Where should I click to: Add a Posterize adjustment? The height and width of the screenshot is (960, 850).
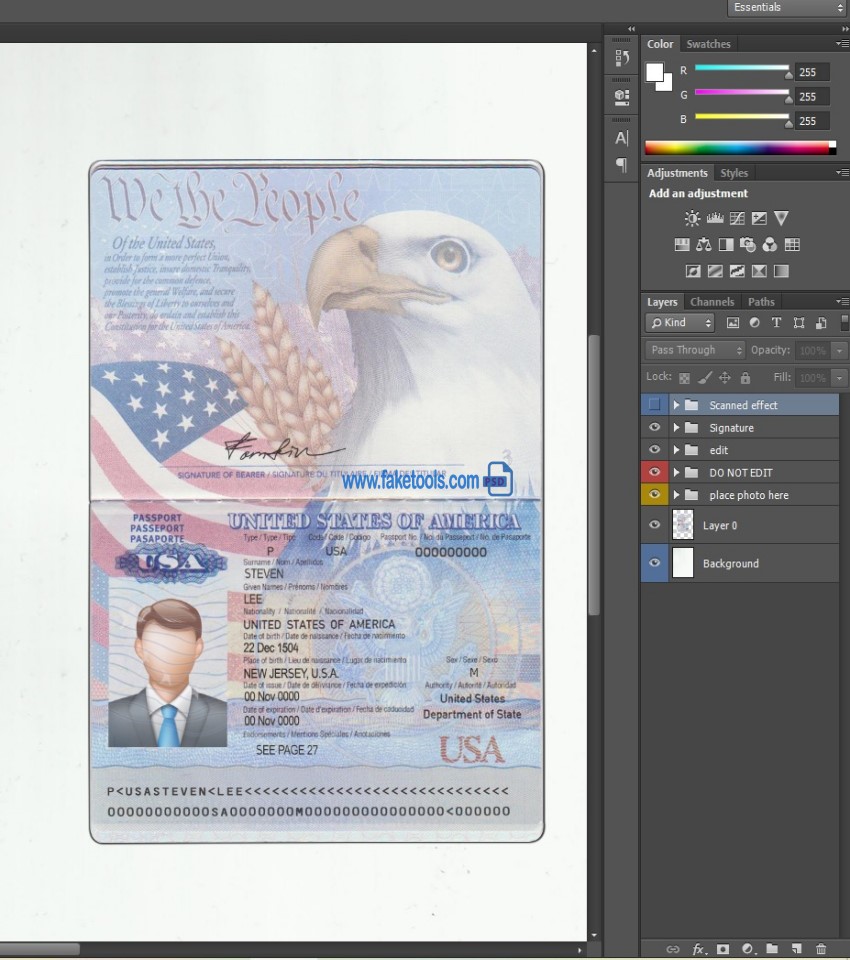[715, 271]
